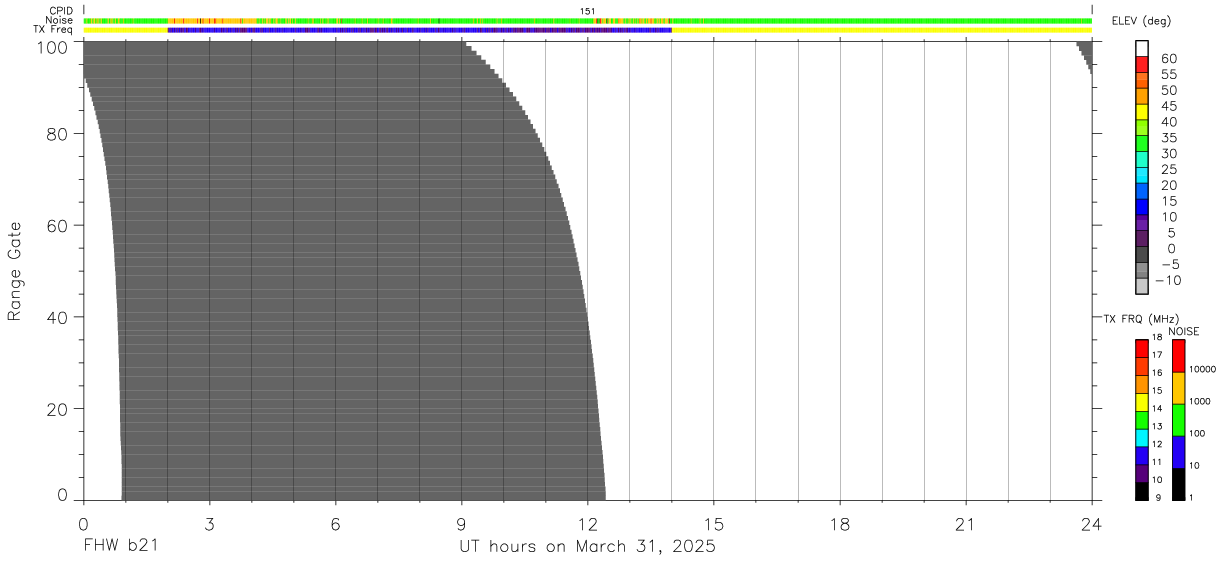The height and width of the screenshot is (567, 1228).
Task: Click y-axis tick label '60'
Action: 58,226
